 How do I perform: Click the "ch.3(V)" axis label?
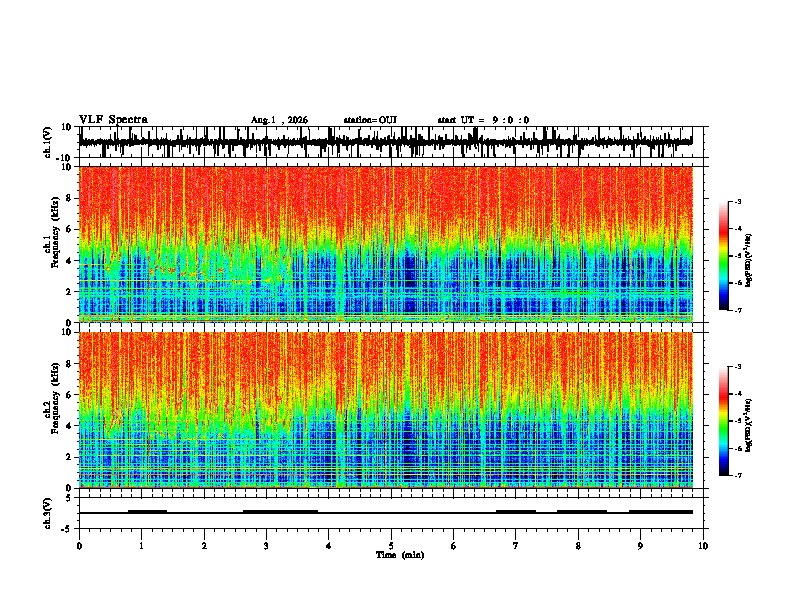(48, 513)
